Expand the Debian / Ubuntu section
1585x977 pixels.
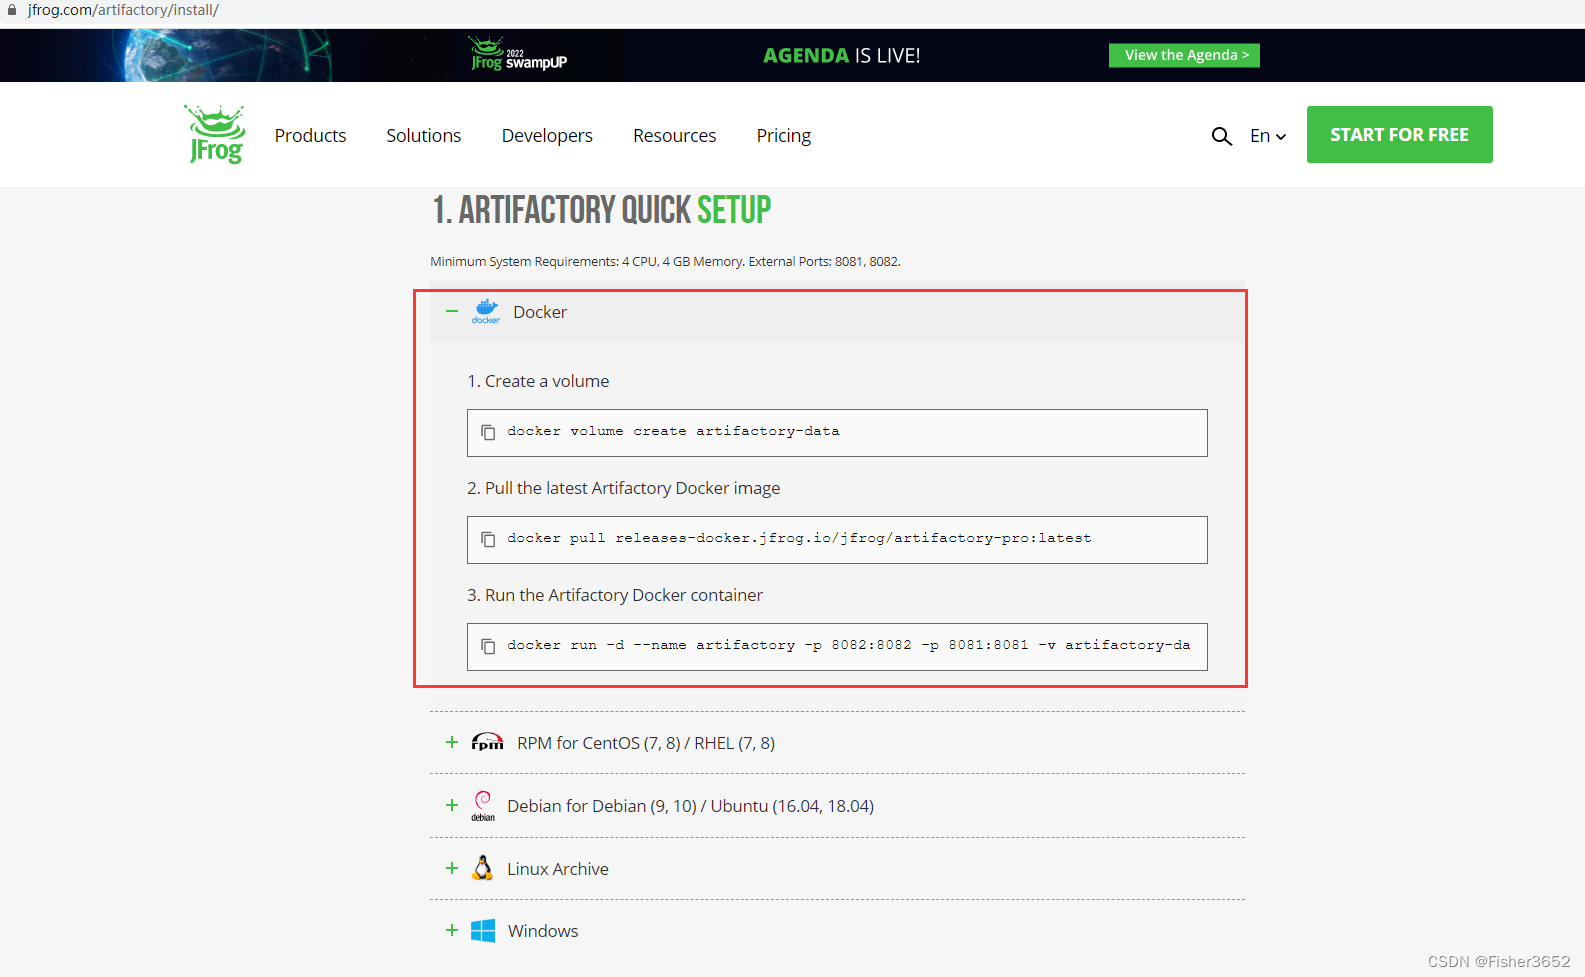[x=452, y=805]
